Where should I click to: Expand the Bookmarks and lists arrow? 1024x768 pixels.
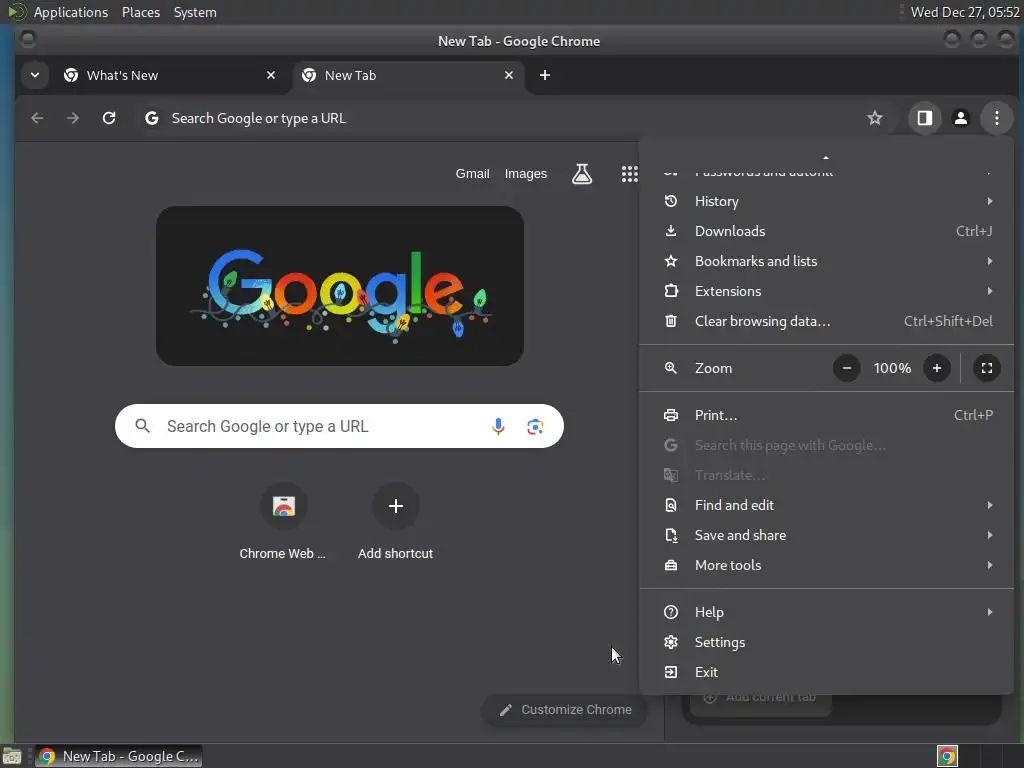pos(990,261)
